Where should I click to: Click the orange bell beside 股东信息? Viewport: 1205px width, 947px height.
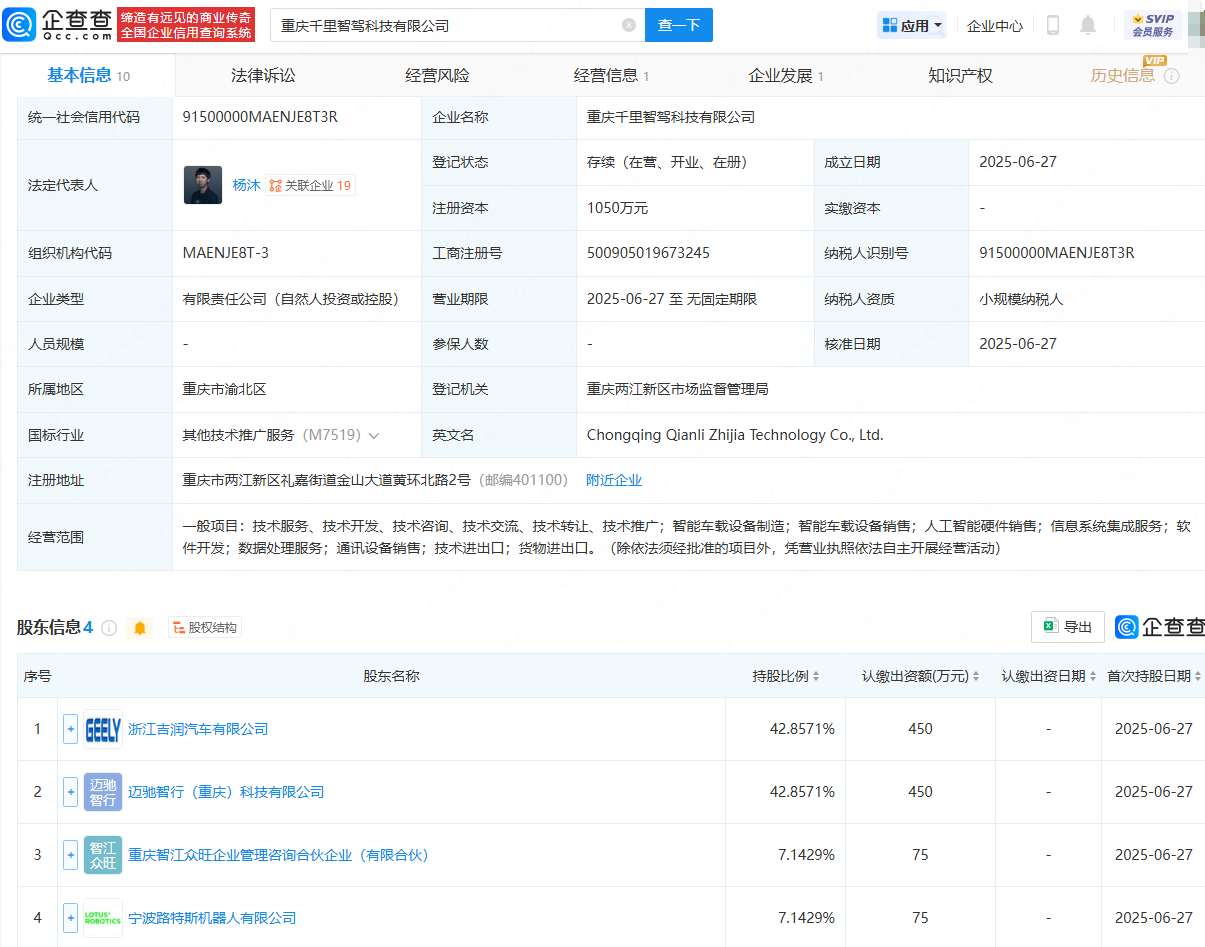pyautogui.click(x=140, y=628)
